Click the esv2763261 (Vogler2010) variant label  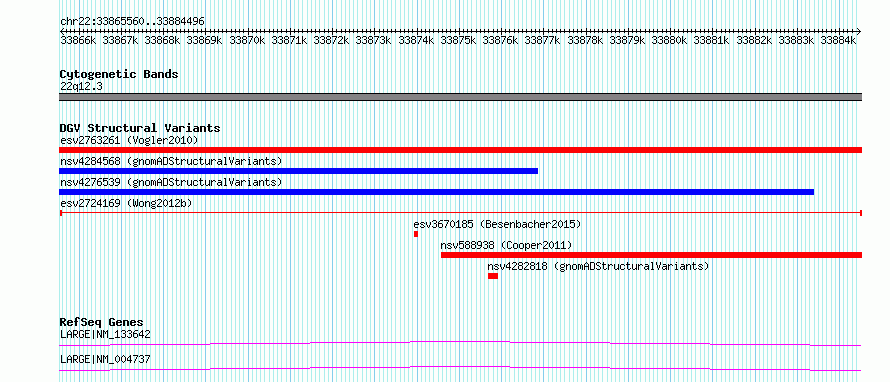click(129, 140)
